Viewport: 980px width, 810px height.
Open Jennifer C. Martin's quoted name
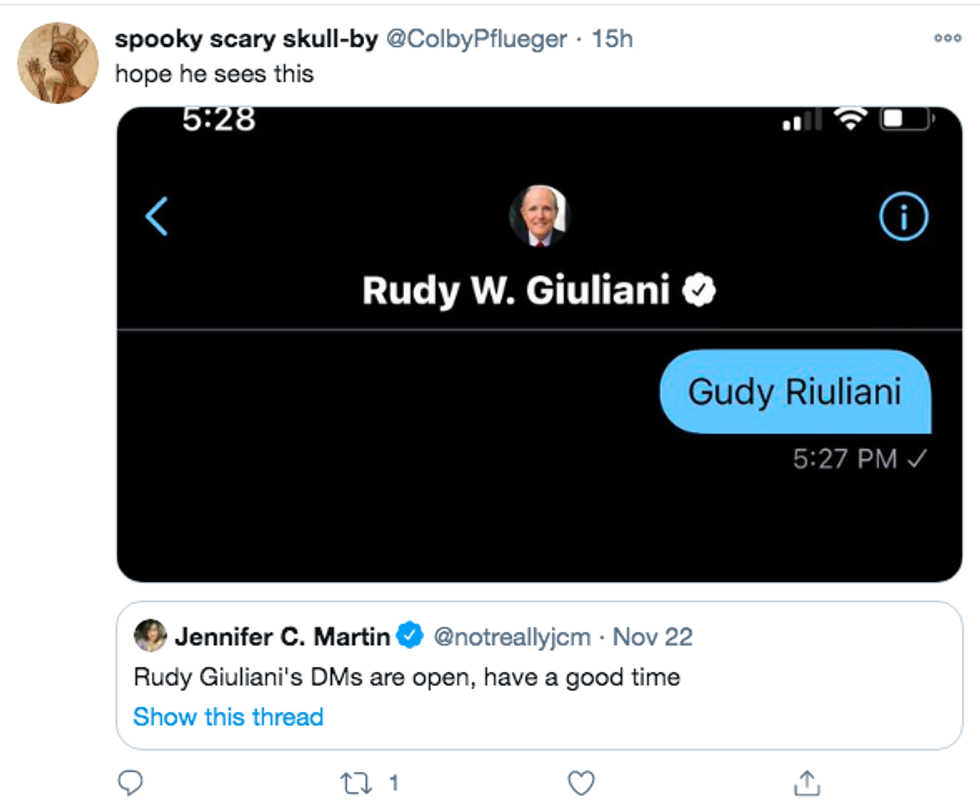(x=282, y=637)
